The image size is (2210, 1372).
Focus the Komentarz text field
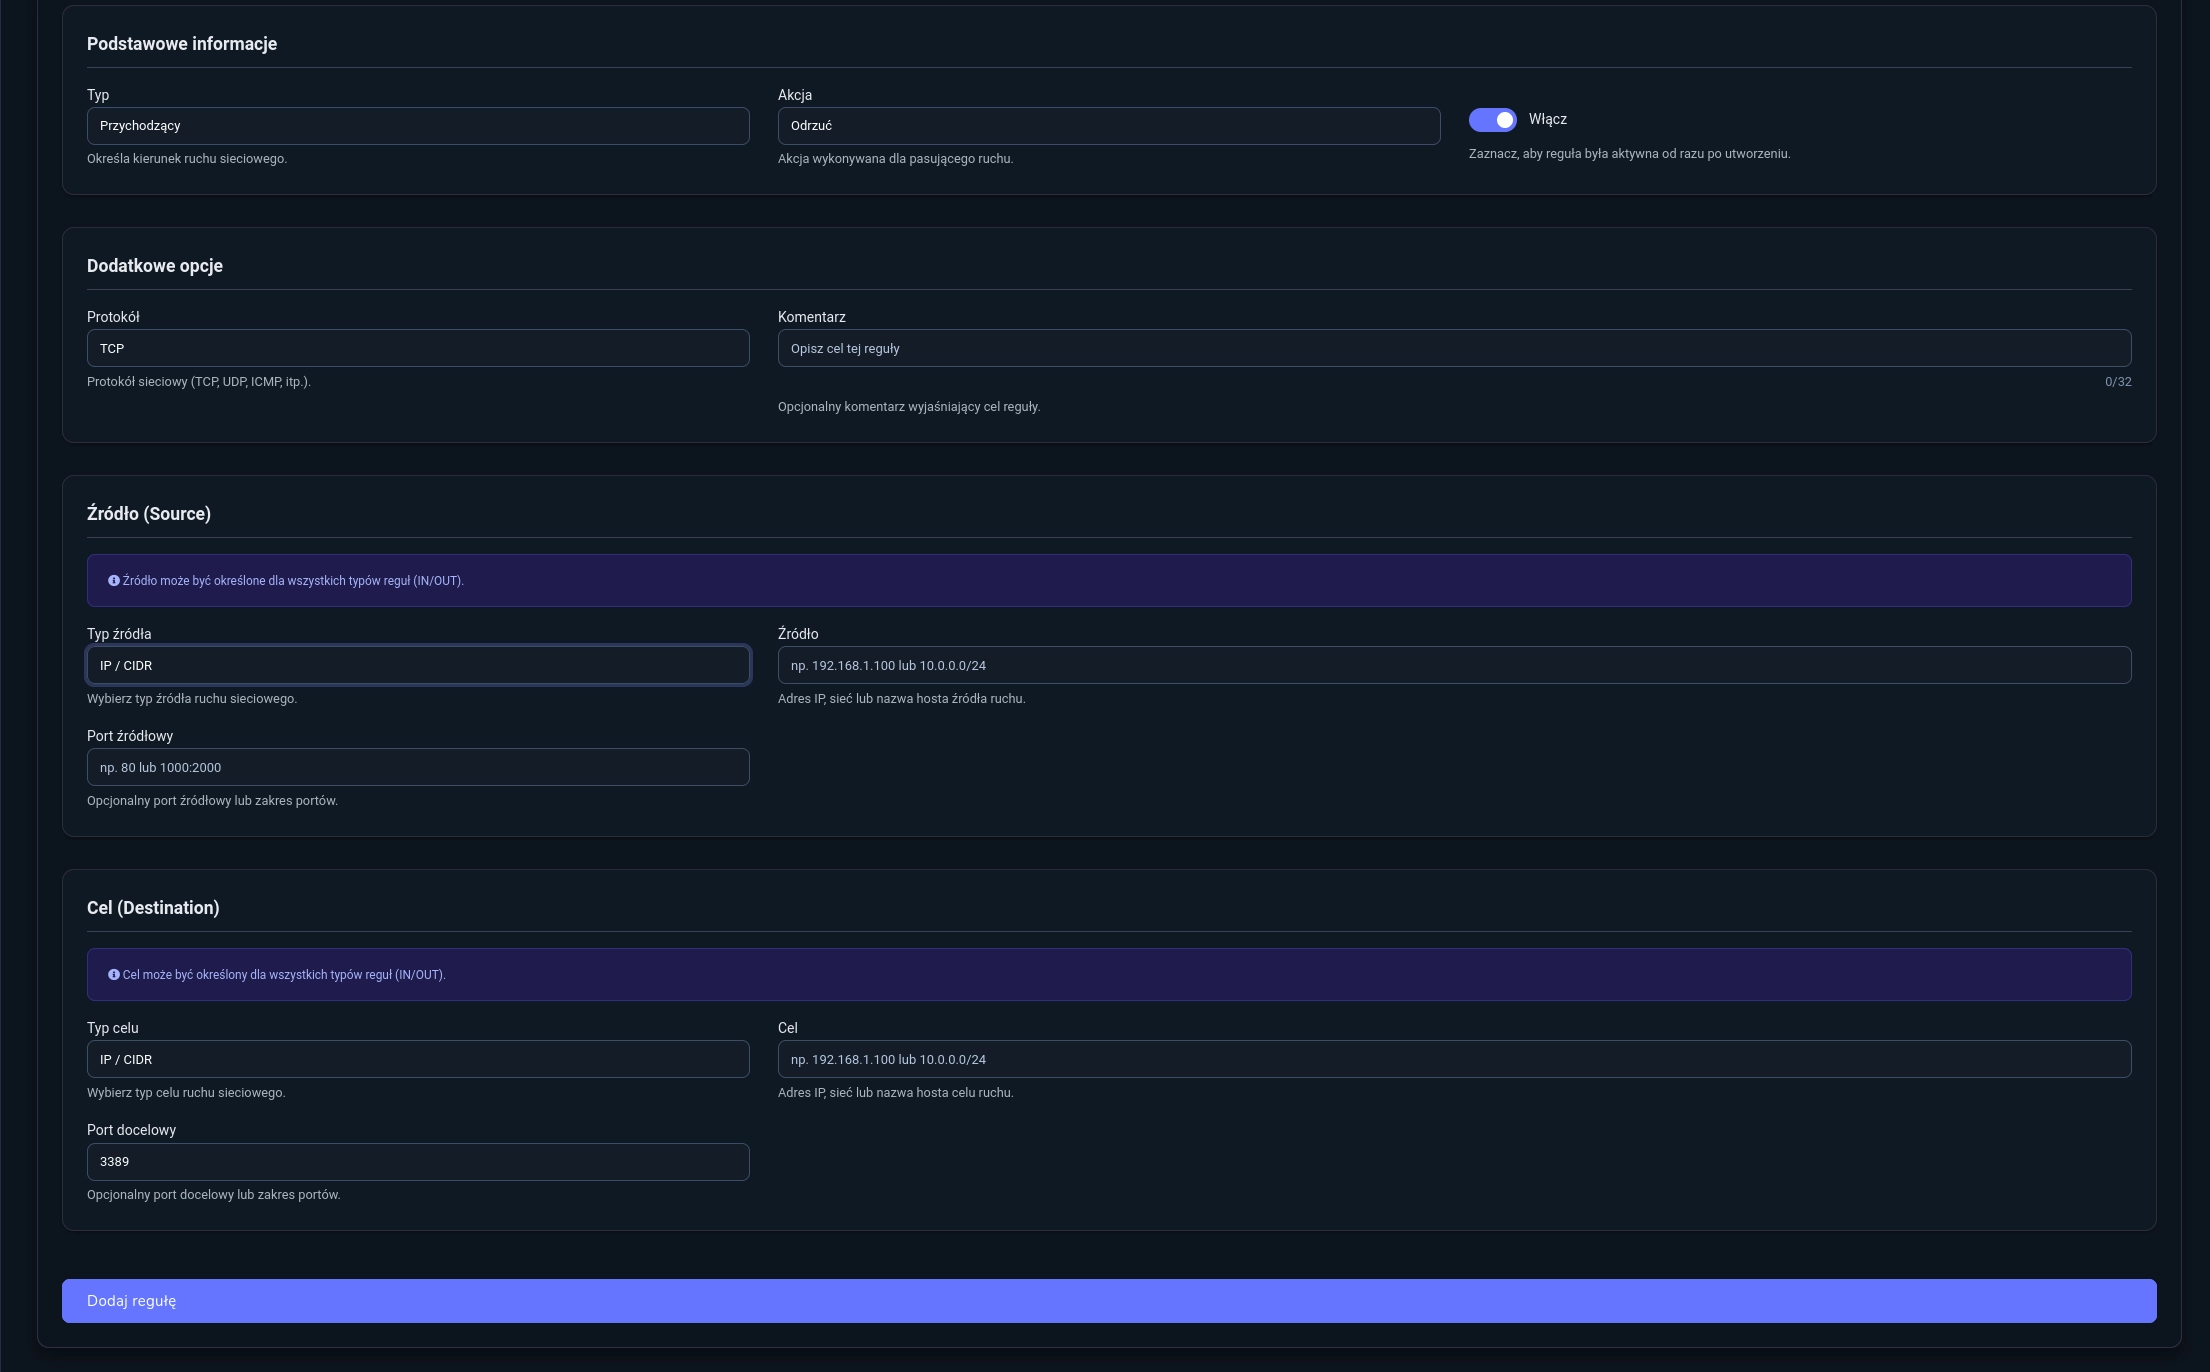click(1454, 349)
